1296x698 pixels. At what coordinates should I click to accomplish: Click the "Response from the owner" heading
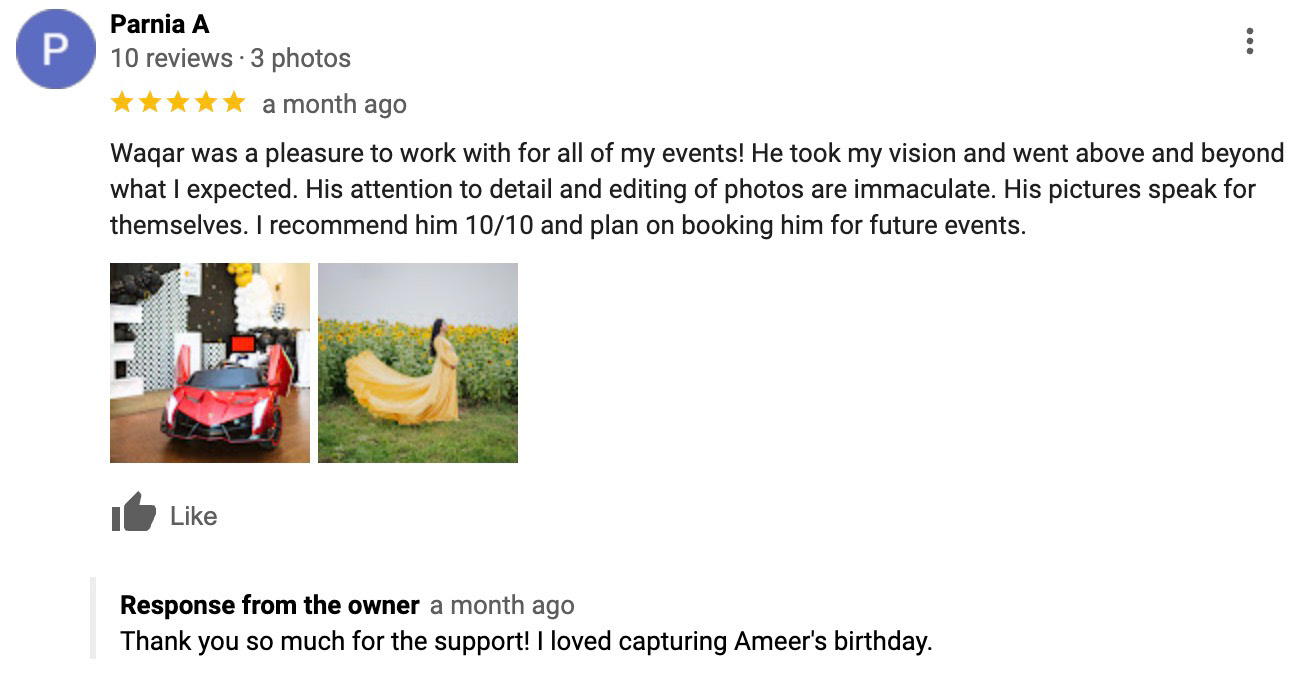269,605
